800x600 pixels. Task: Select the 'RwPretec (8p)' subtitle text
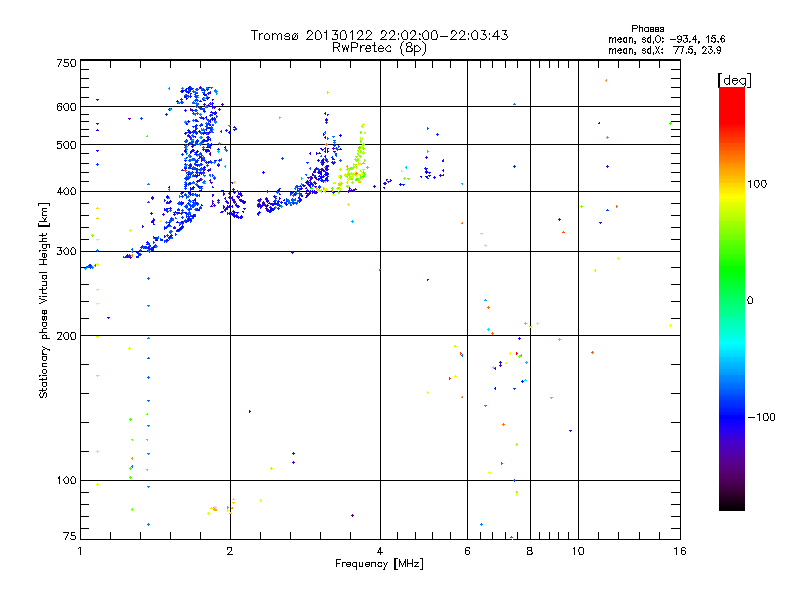click(x=379, y=48)
